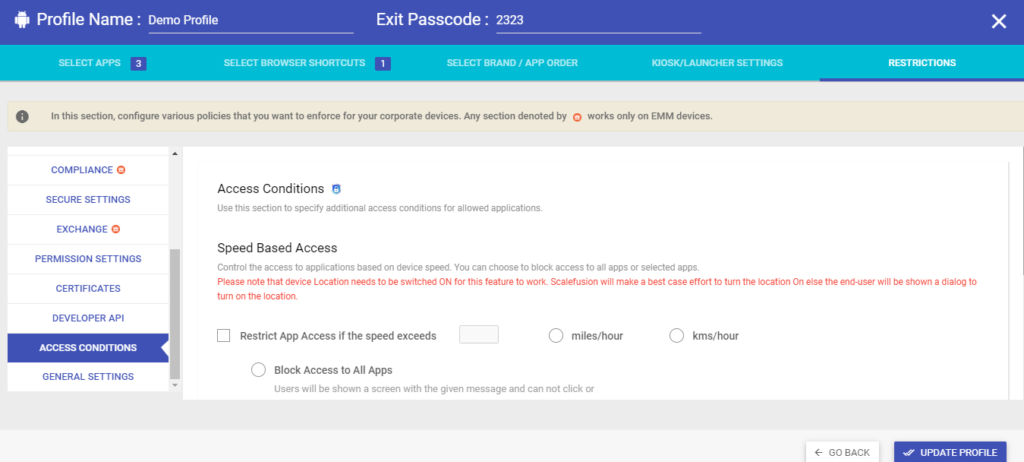Click the EMM badge icon next to Compliance
The width and height of the screenshot is (1024, 462).
point(121,170)
